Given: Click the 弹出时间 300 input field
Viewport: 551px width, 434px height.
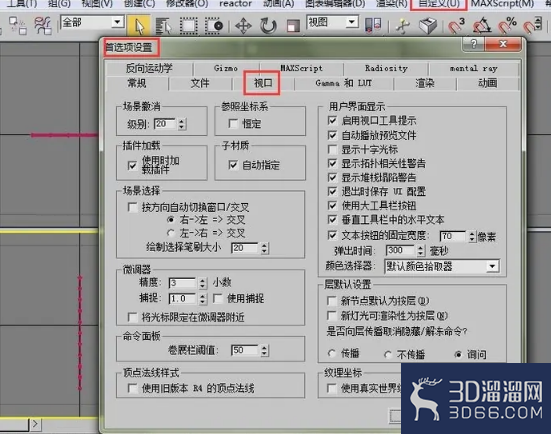Looking at the screenshot, I should tap(400, 251).
